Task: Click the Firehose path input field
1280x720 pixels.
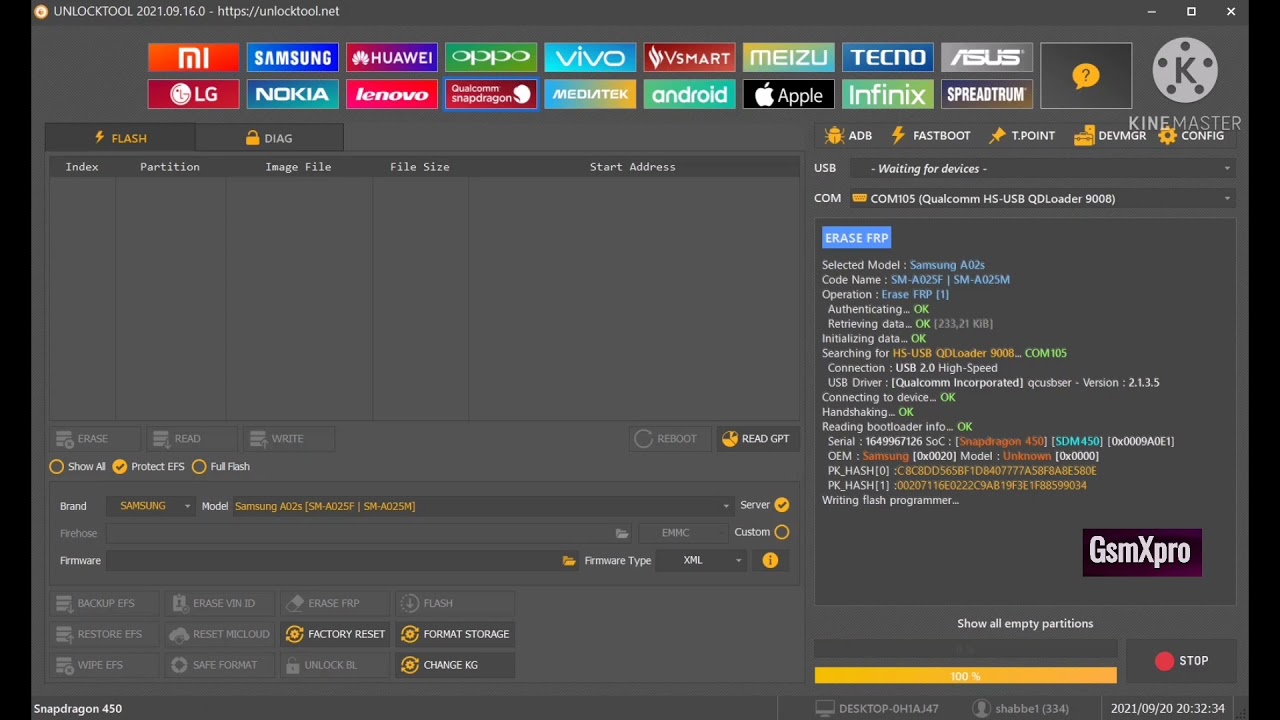Action: [360, 533]
